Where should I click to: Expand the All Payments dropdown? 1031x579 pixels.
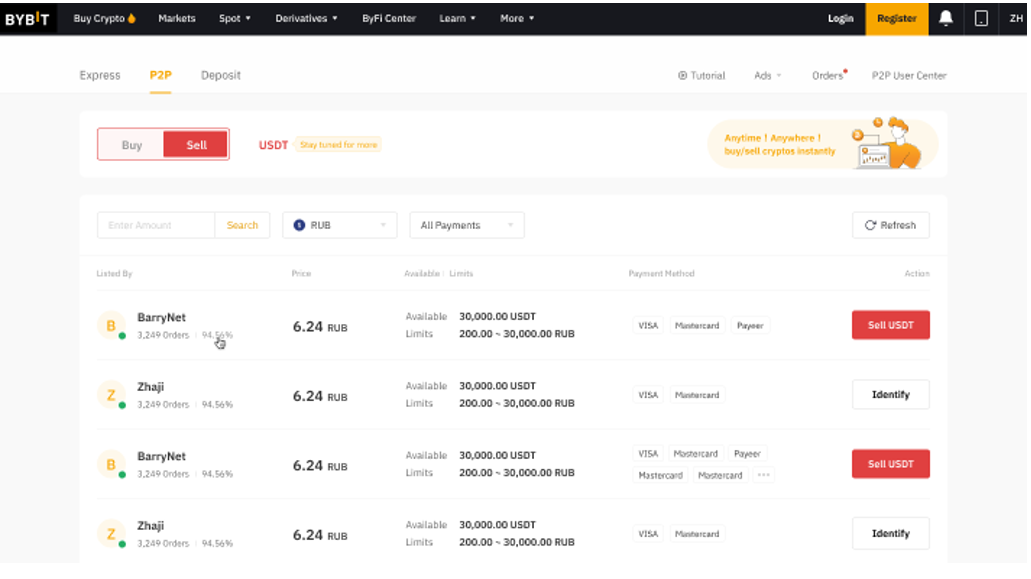point(467,225)
